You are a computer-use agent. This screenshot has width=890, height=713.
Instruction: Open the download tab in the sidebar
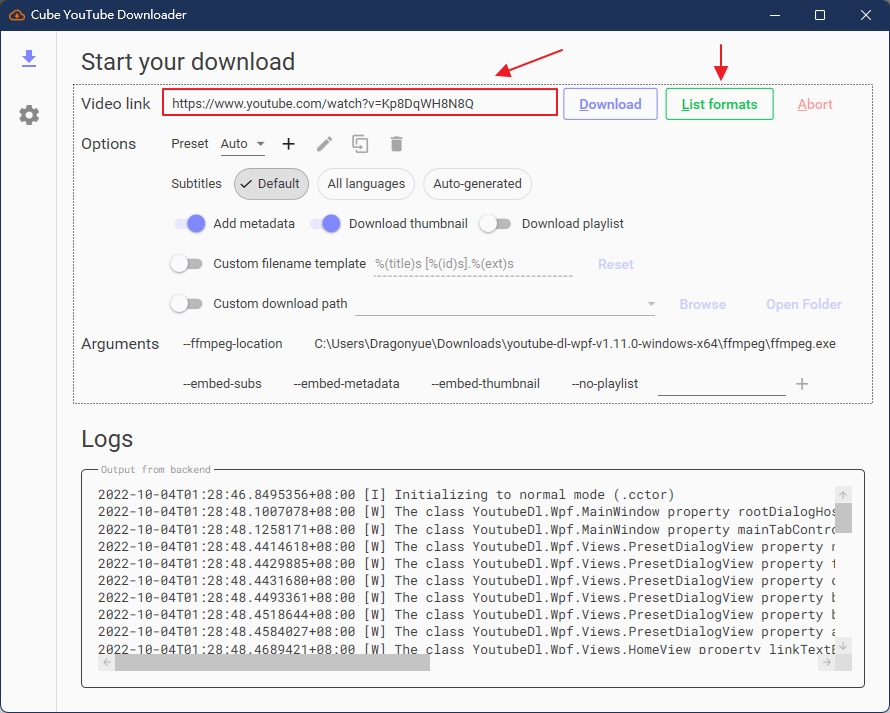pos(29,58)
